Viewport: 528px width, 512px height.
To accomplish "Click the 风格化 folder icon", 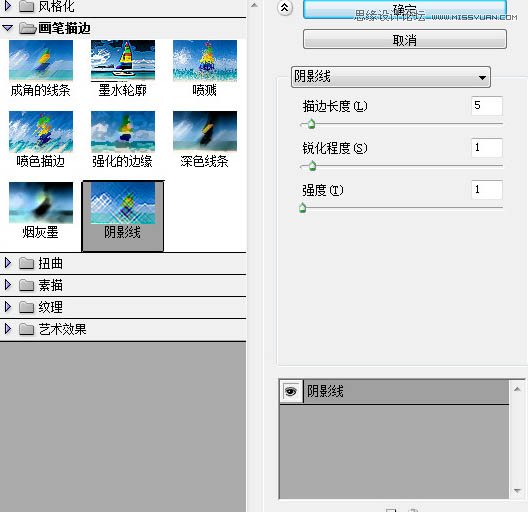I will point(26,6).
